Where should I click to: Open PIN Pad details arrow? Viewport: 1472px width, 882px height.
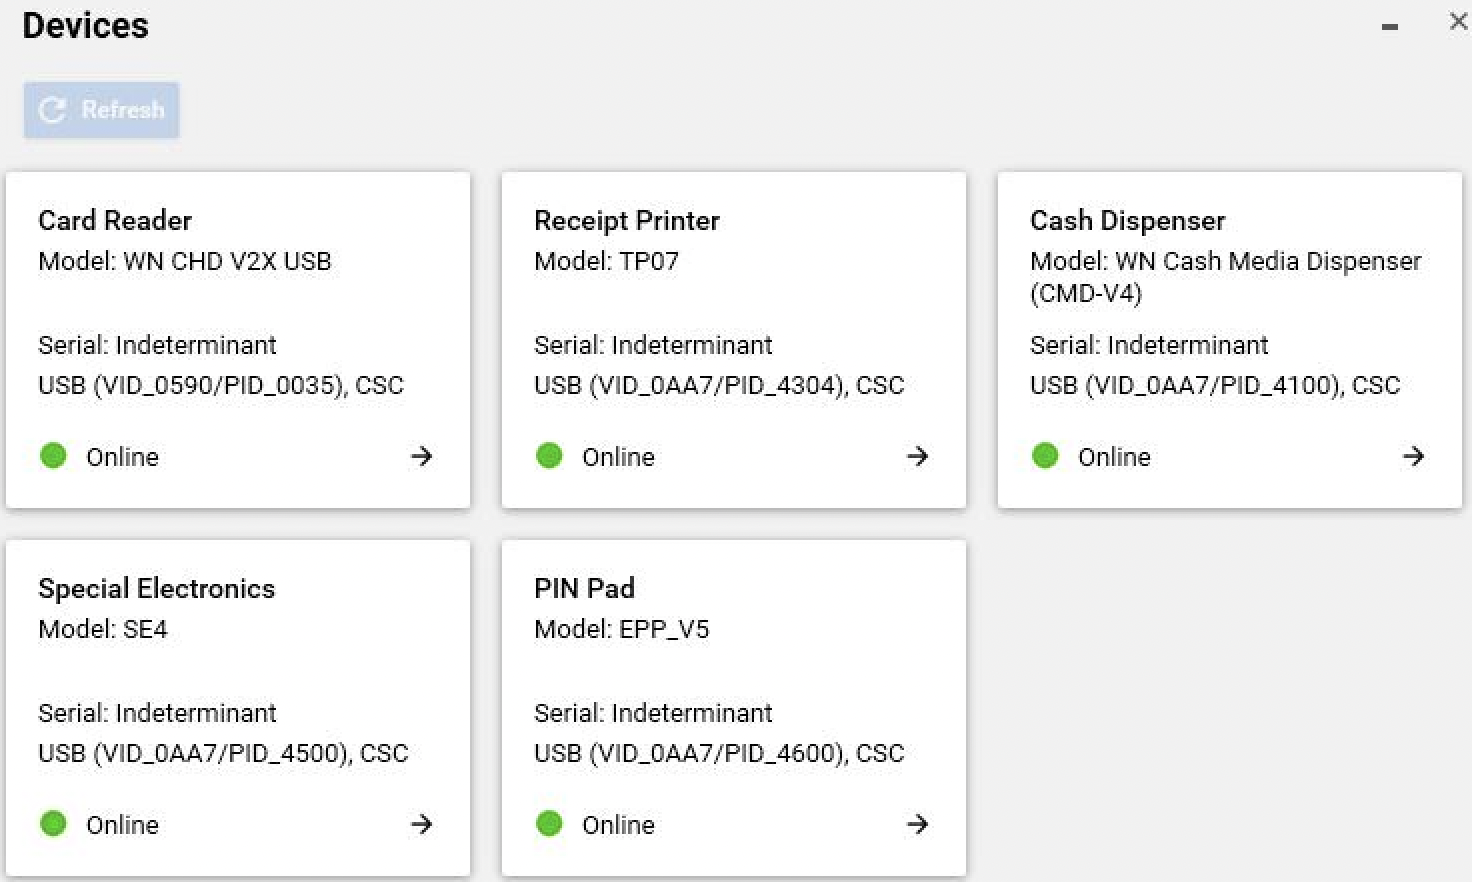click(917, 825)
